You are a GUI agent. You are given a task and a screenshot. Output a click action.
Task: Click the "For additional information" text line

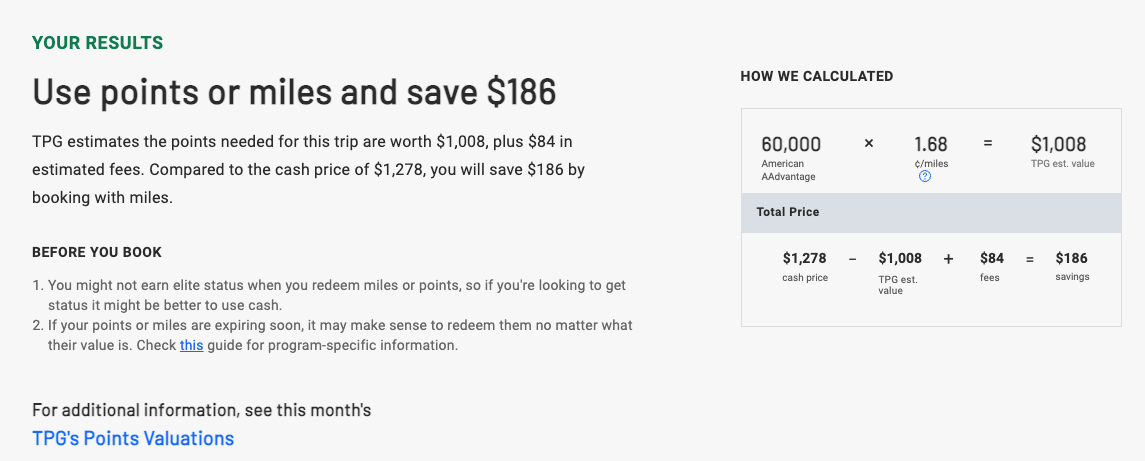coord(201,410)
